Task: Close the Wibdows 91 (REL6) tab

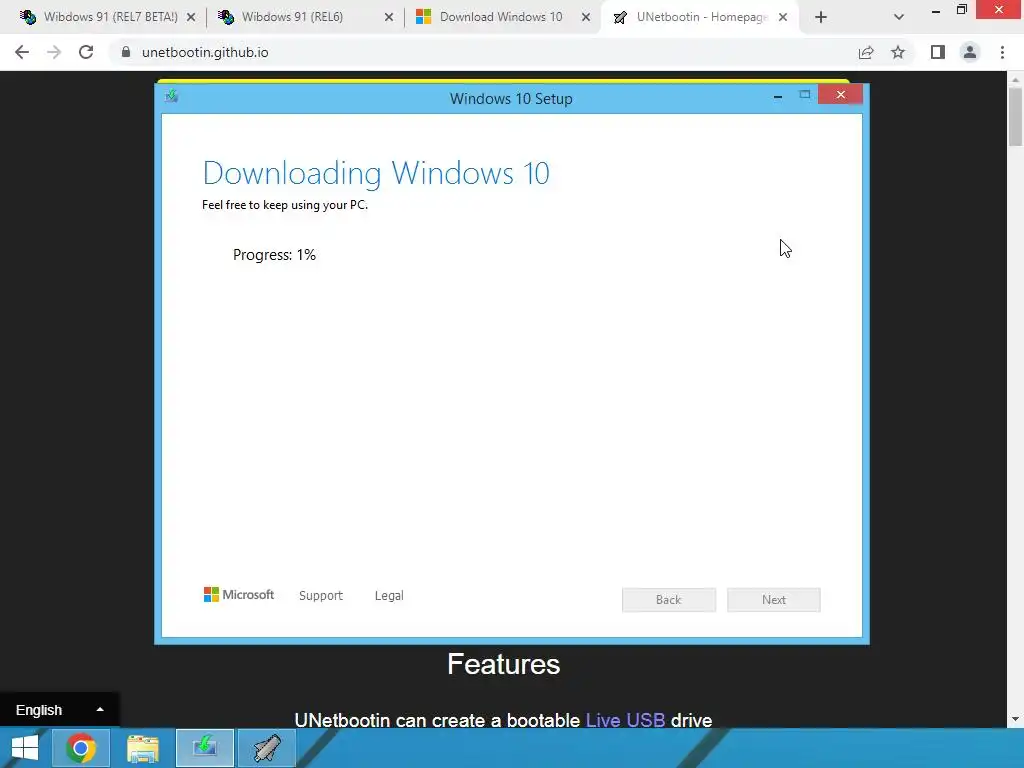Action: [389, 18]
